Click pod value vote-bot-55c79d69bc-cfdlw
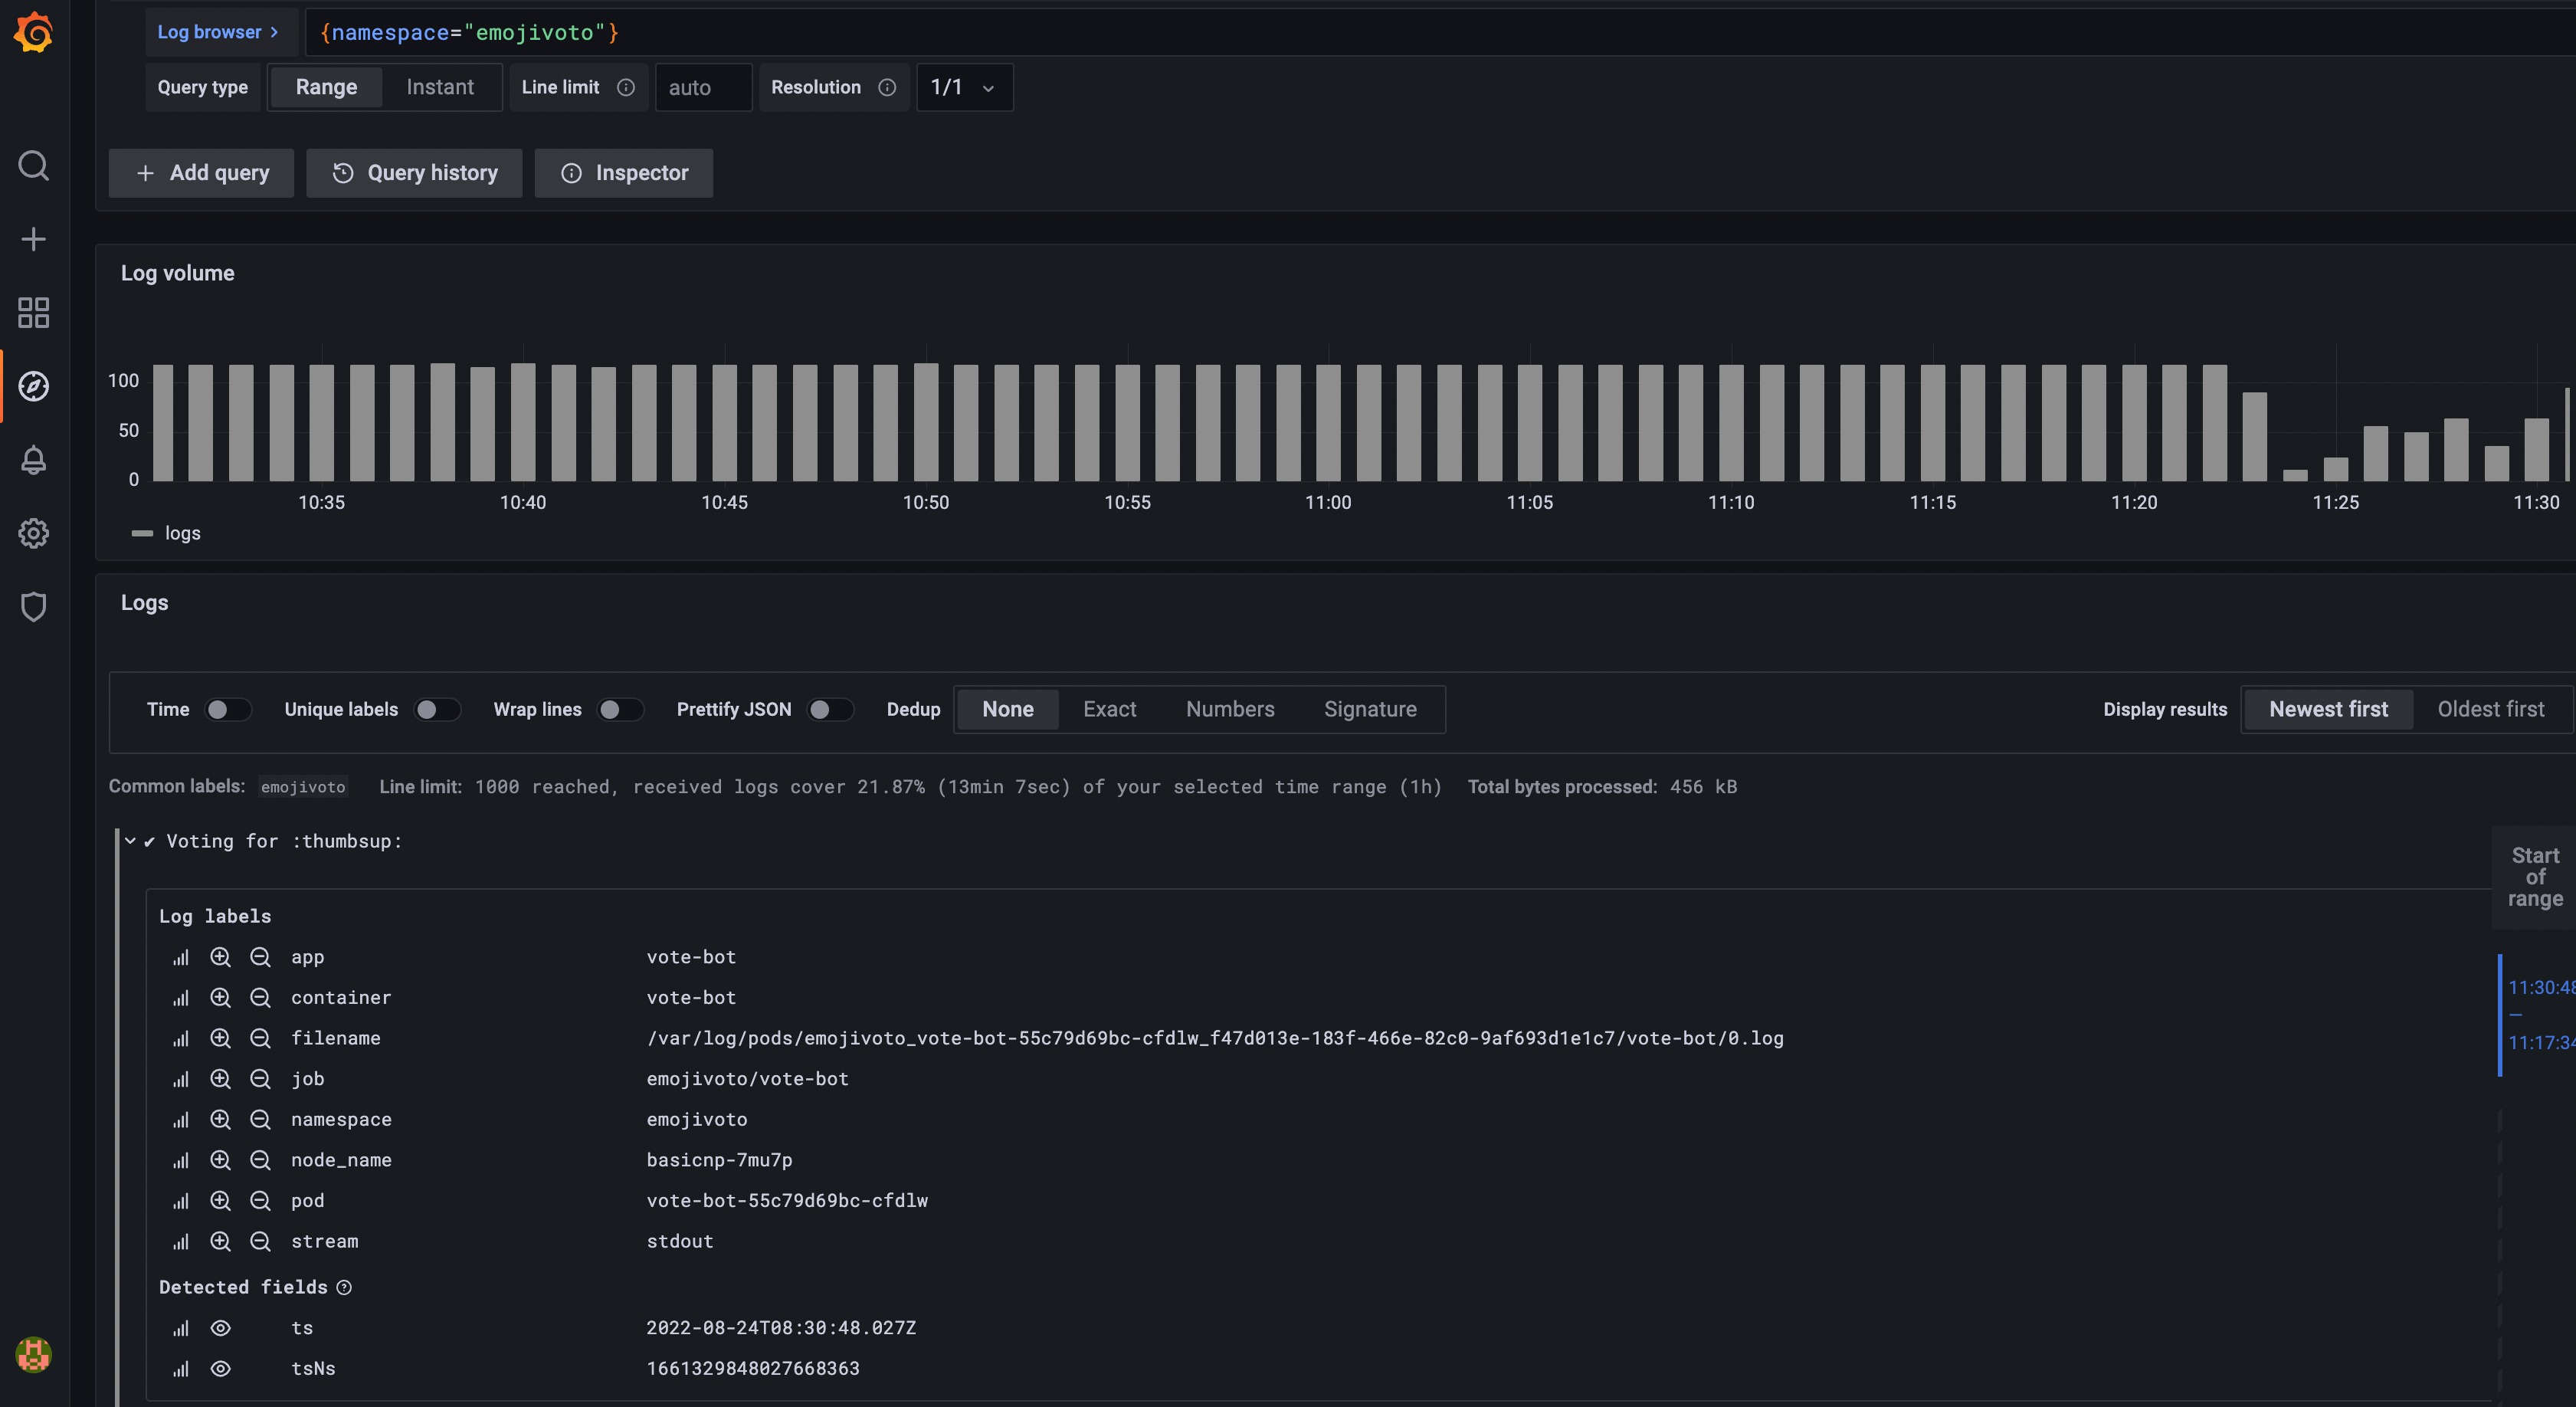 (x=787, y=1201)
